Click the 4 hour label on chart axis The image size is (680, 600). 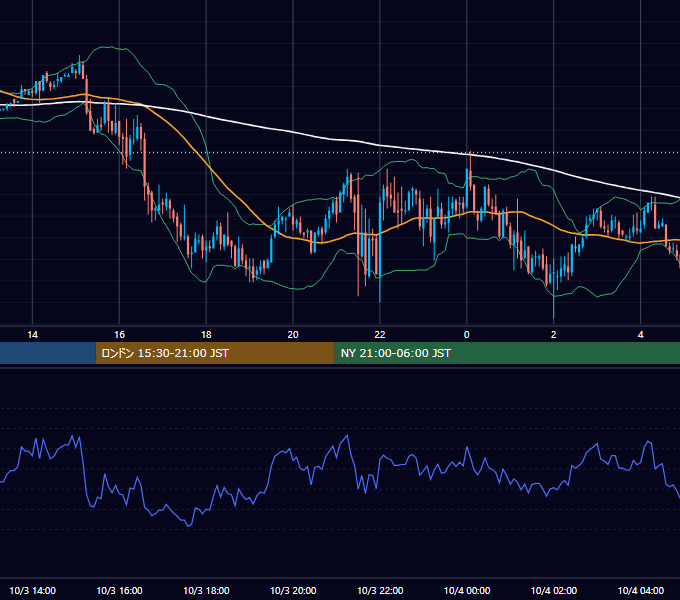(641, 335)
